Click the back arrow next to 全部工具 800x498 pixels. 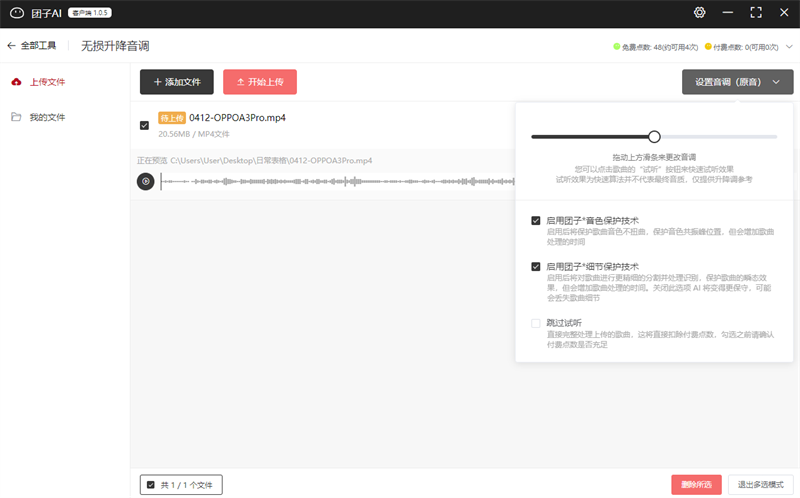coord(12,46)
